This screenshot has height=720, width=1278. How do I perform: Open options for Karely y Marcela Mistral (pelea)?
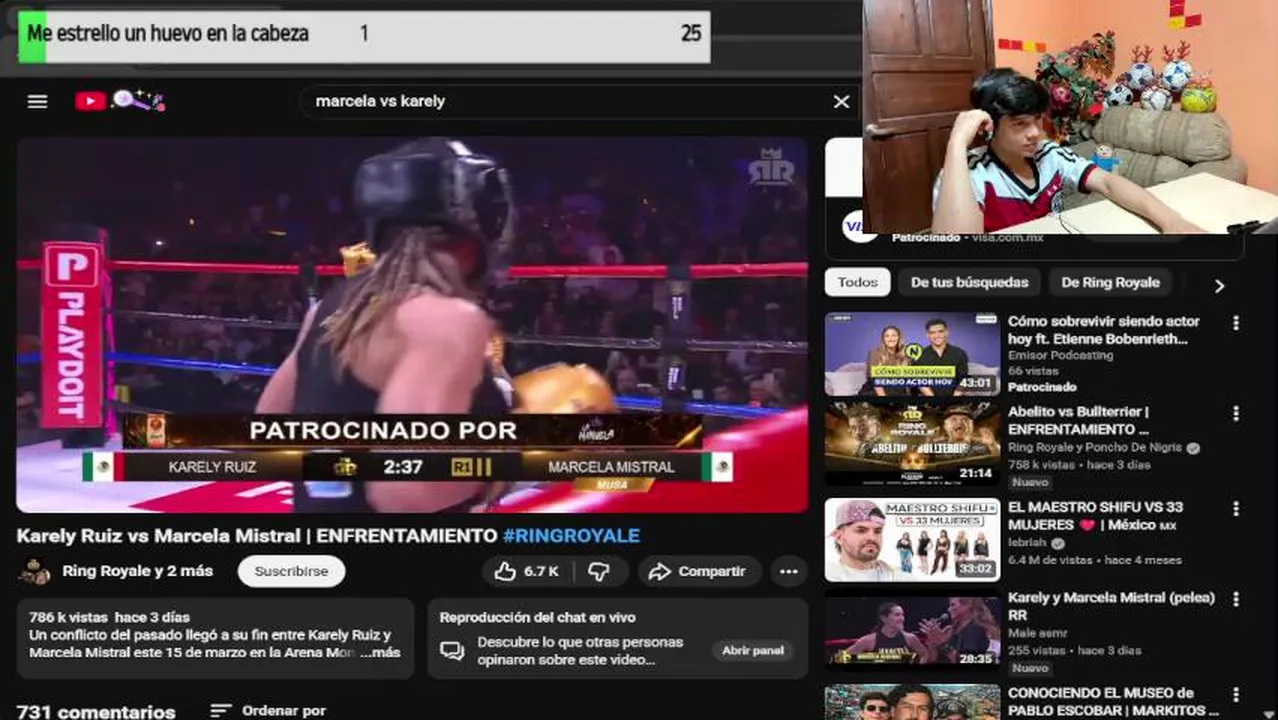[1236, 598]
